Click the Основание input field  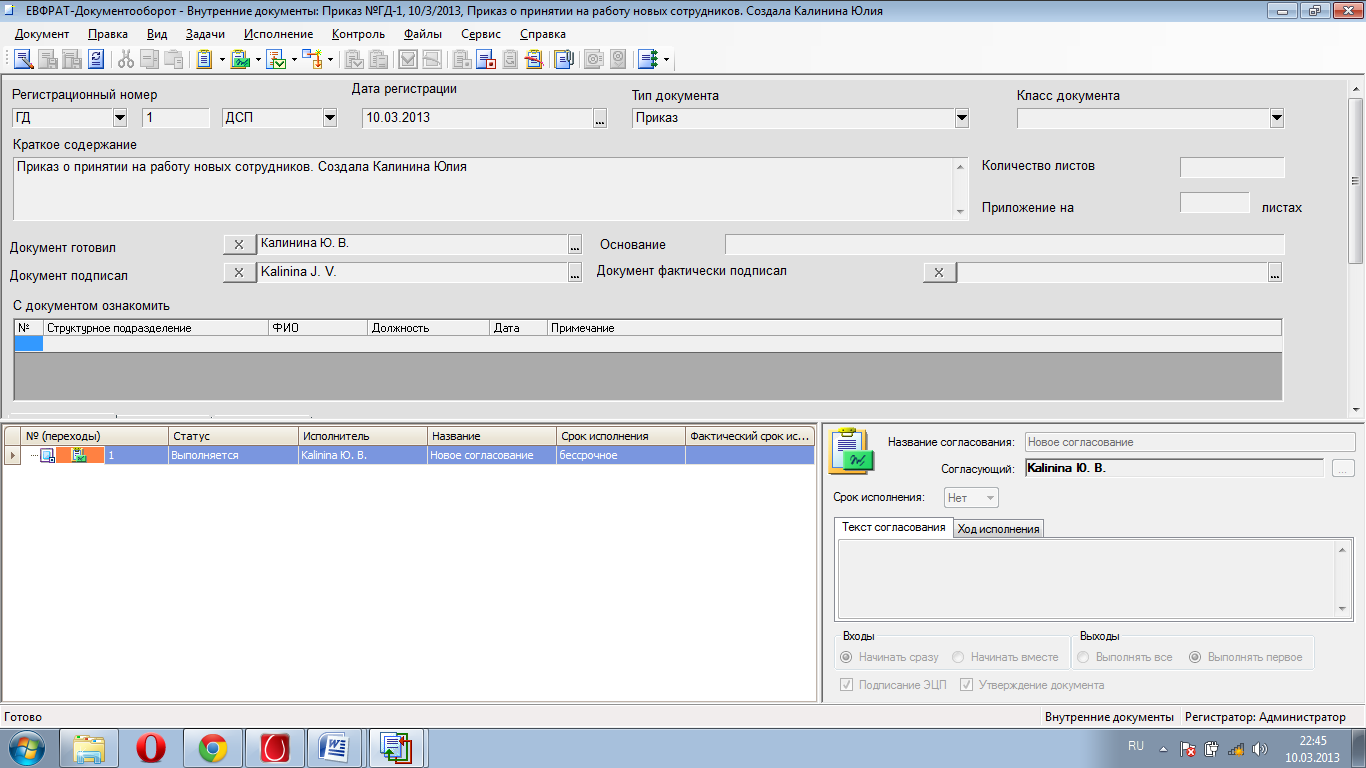[1004, 244]
